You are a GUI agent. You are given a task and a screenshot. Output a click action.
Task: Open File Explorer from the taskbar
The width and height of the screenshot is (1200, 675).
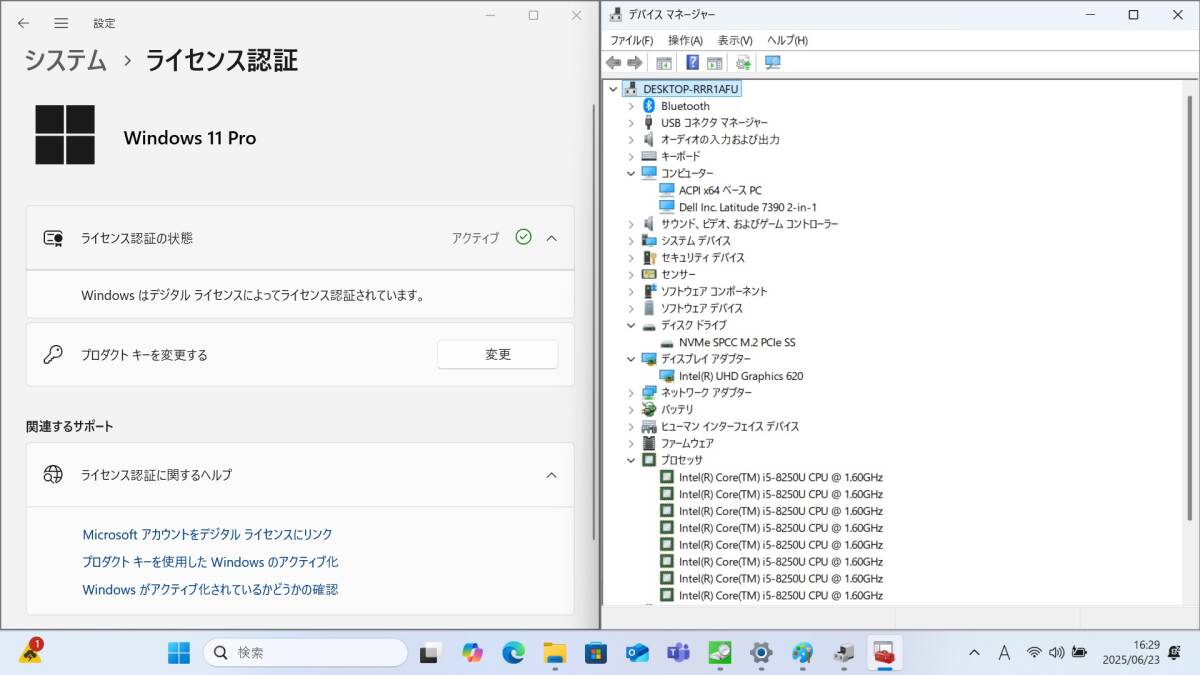[554, 653]
